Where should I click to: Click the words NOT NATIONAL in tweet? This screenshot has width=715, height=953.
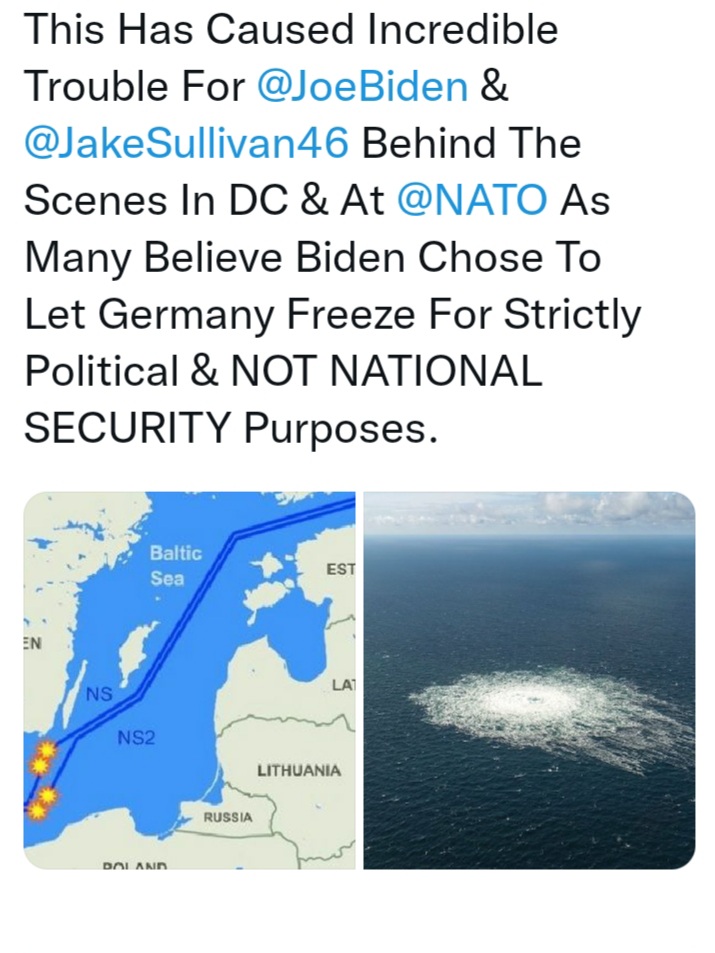click(386, 370)
